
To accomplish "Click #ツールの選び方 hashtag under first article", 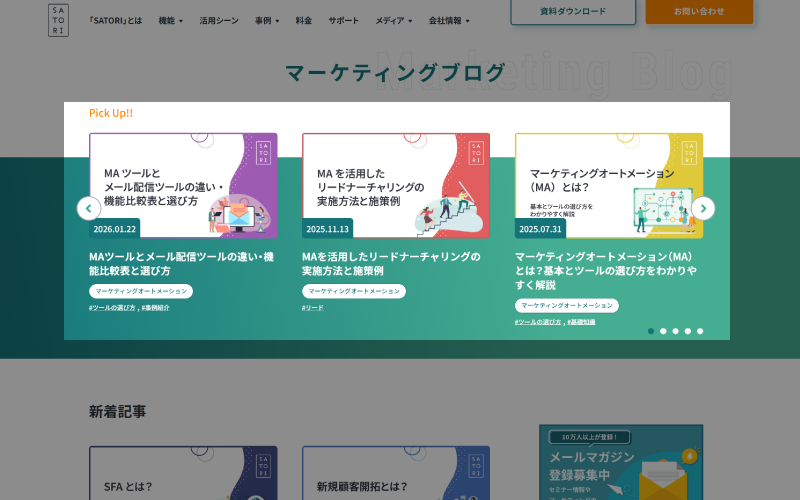I will point(112,308).
